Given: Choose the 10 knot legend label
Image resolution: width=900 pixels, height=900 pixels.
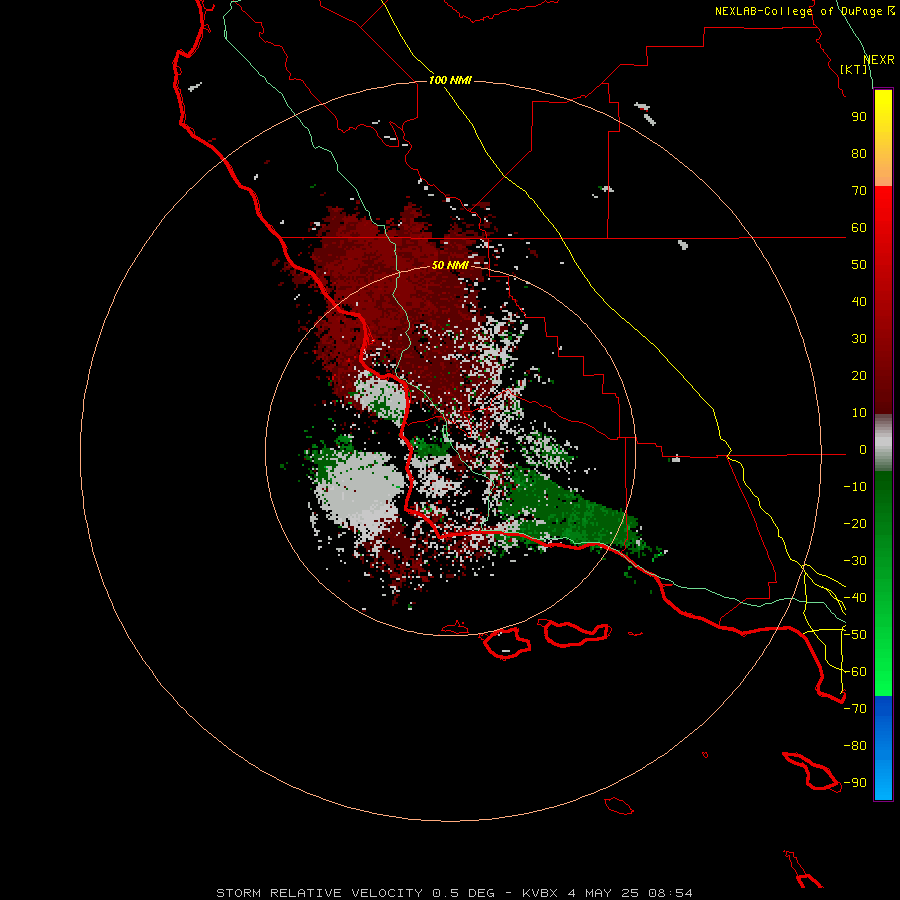Looking at the screenshot, I should (859, 413).
